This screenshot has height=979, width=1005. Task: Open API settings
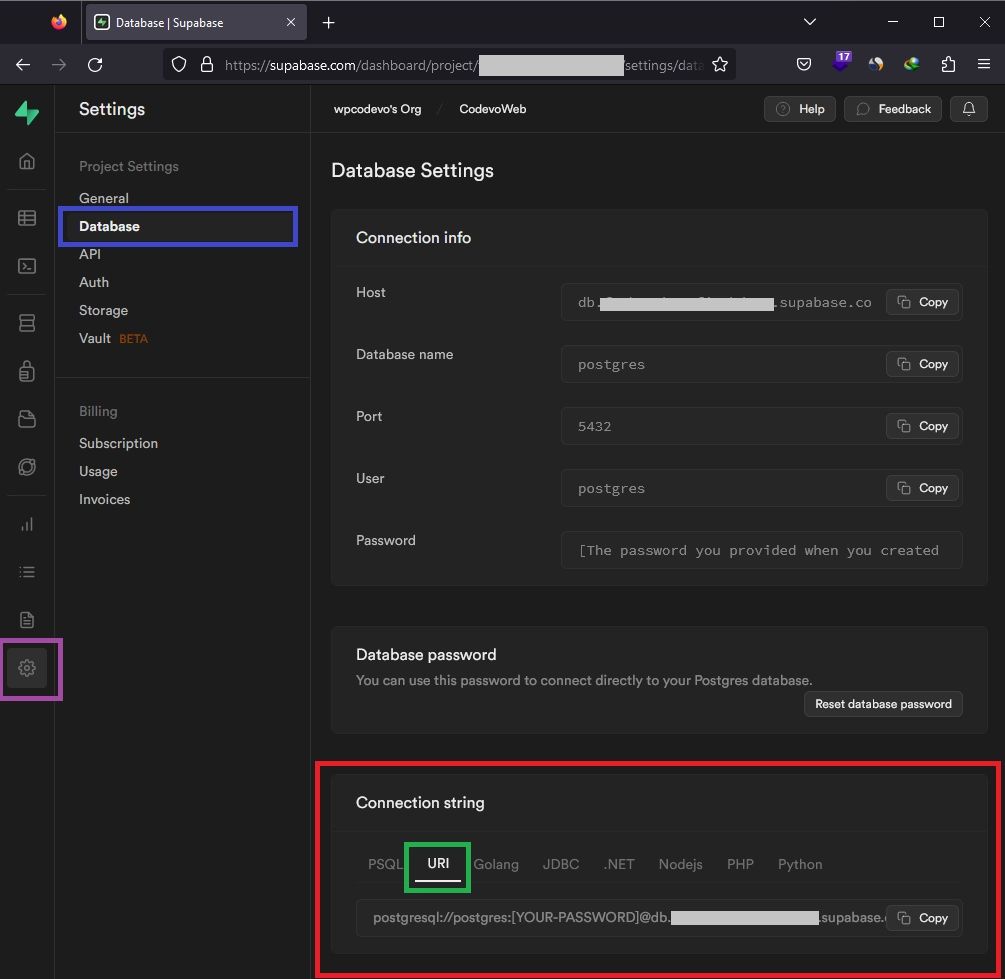coord(90,254)
